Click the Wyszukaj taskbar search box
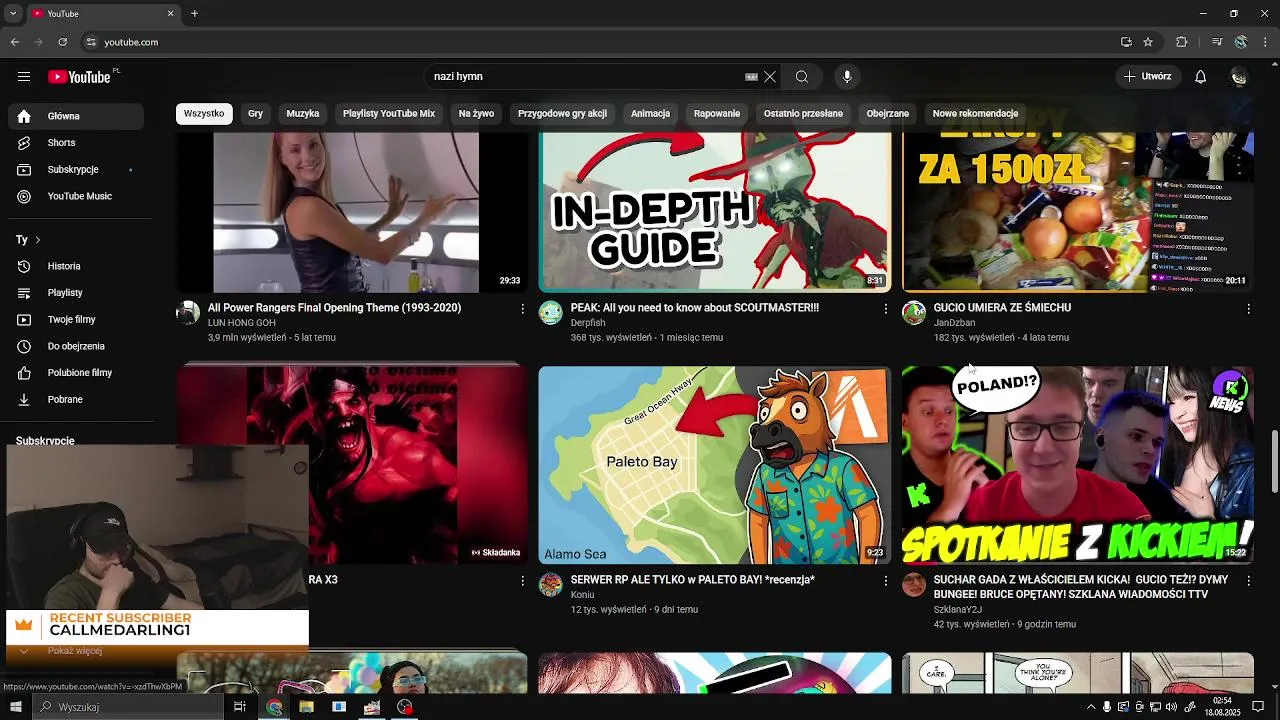This screenshot has width=1280, height=720. [128, 707]
